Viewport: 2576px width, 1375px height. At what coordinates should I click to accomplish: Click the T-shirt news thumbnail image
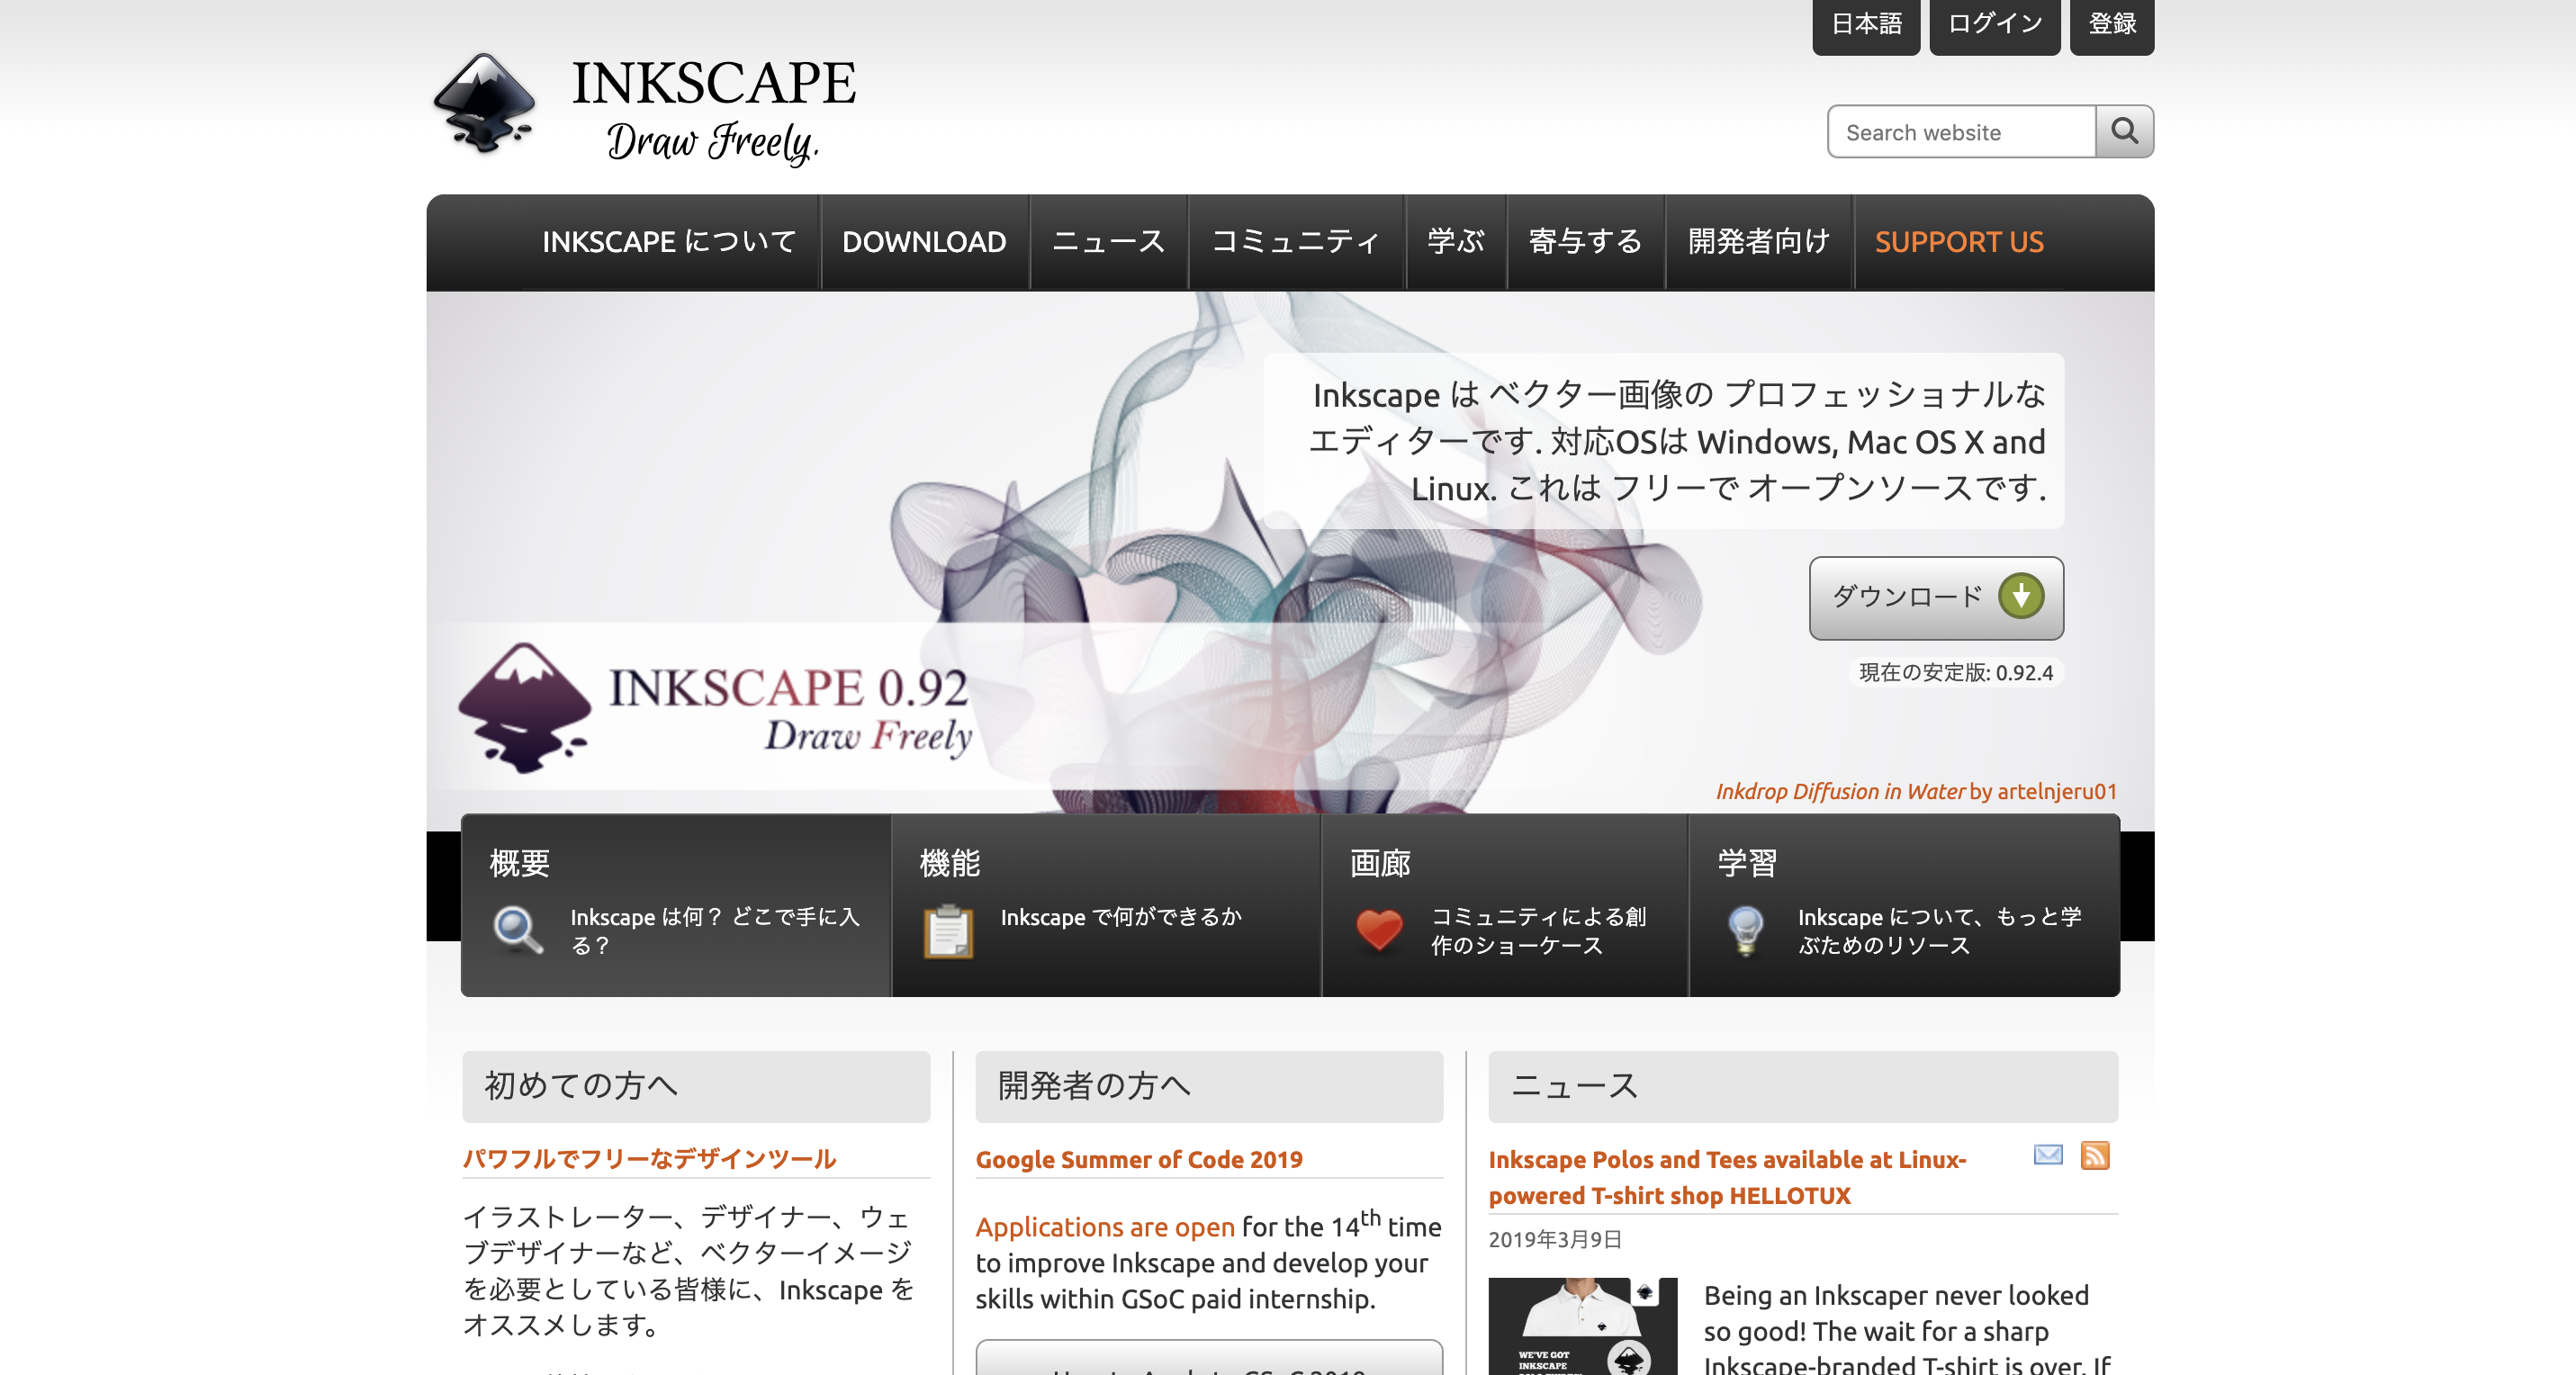(x=1582, y=1326)
